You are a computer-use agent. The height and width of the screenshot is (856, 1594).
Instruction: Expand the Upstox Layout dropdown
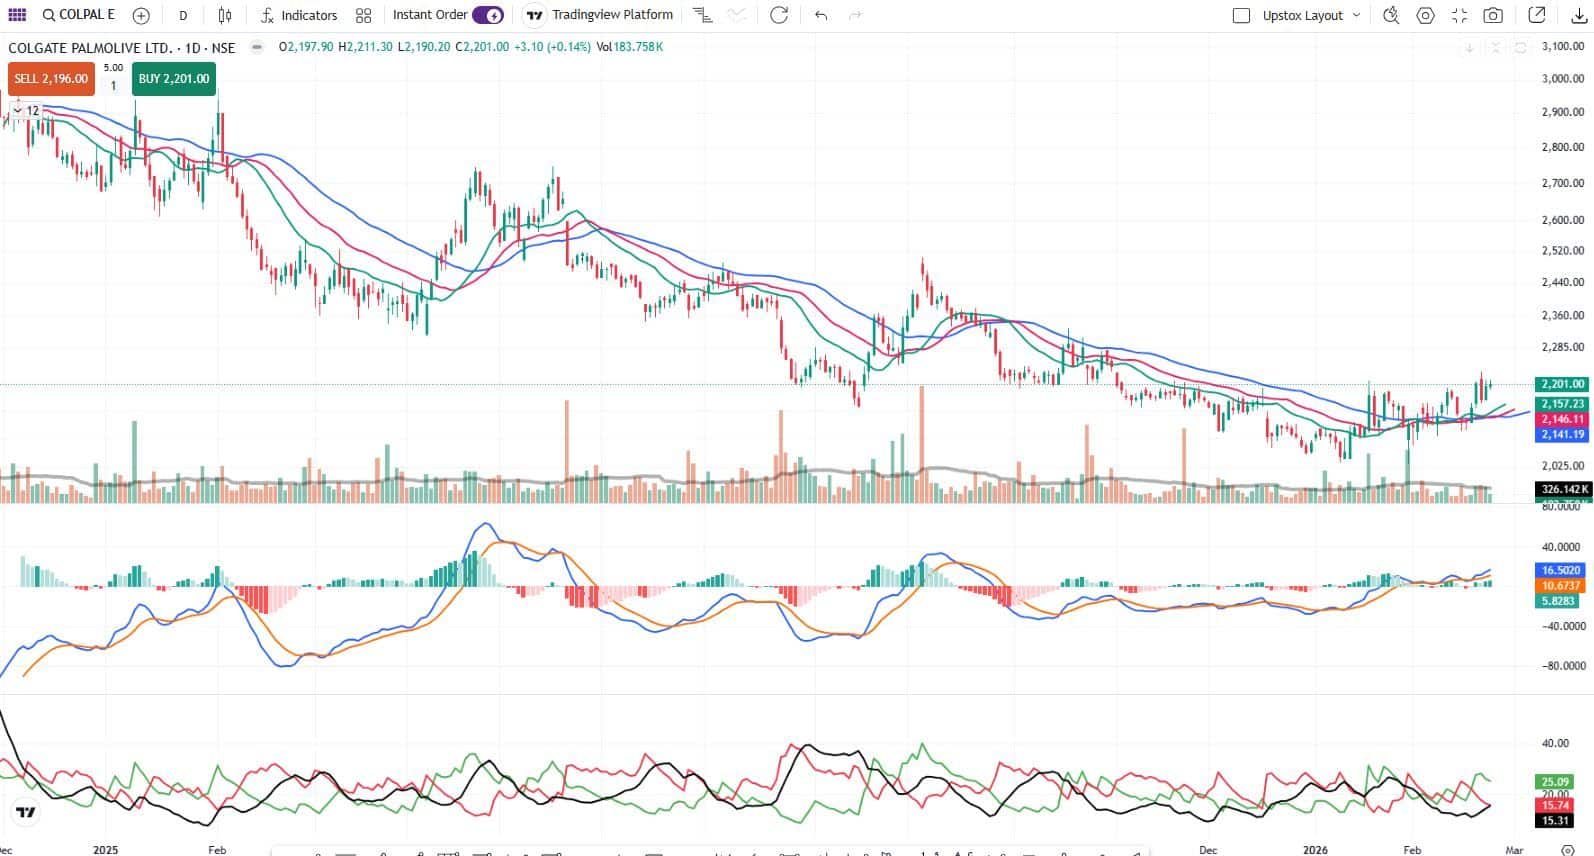click(x=1357, y=15)
